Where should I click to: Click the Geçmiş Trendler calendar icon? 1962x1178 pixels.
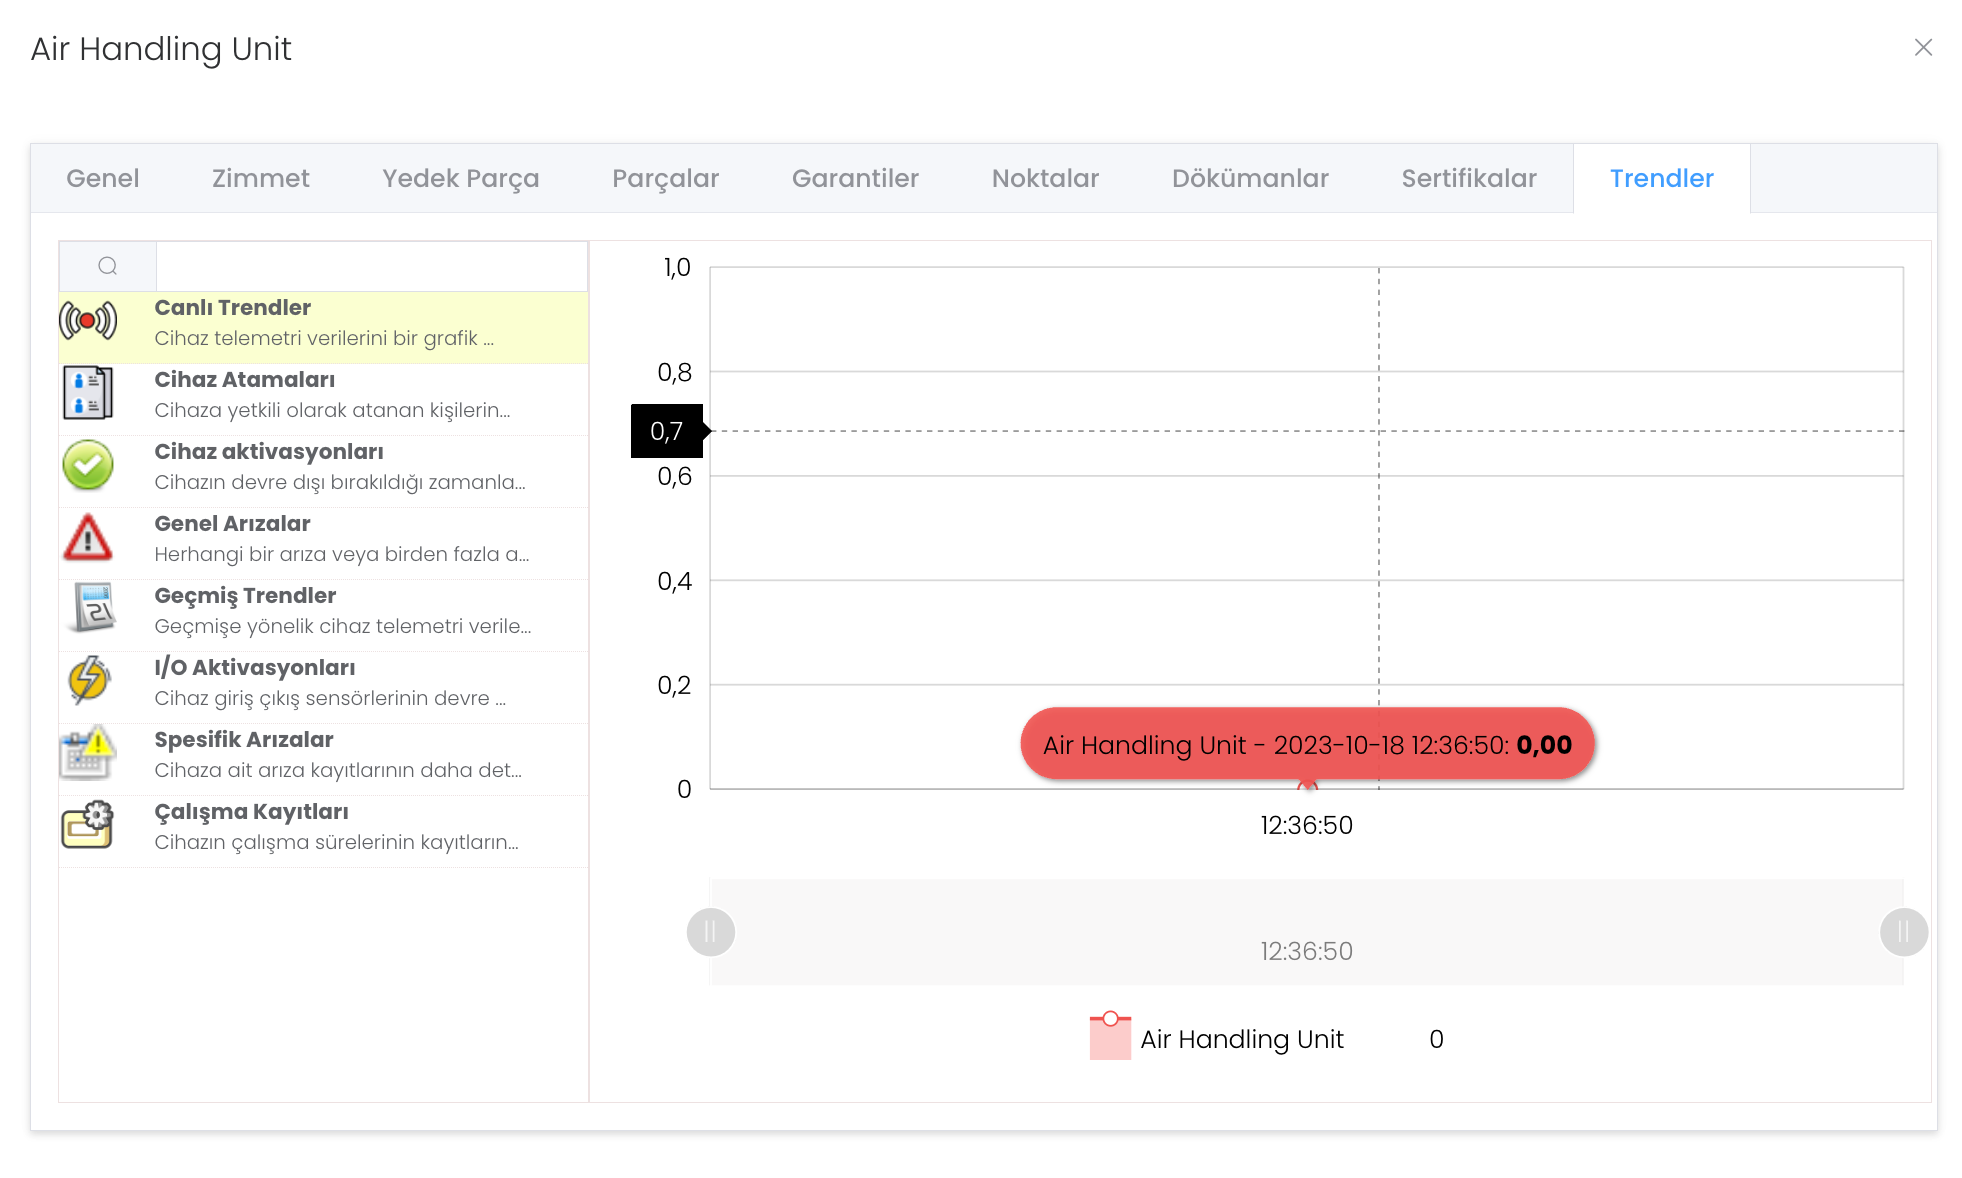[x=91, y=609]
